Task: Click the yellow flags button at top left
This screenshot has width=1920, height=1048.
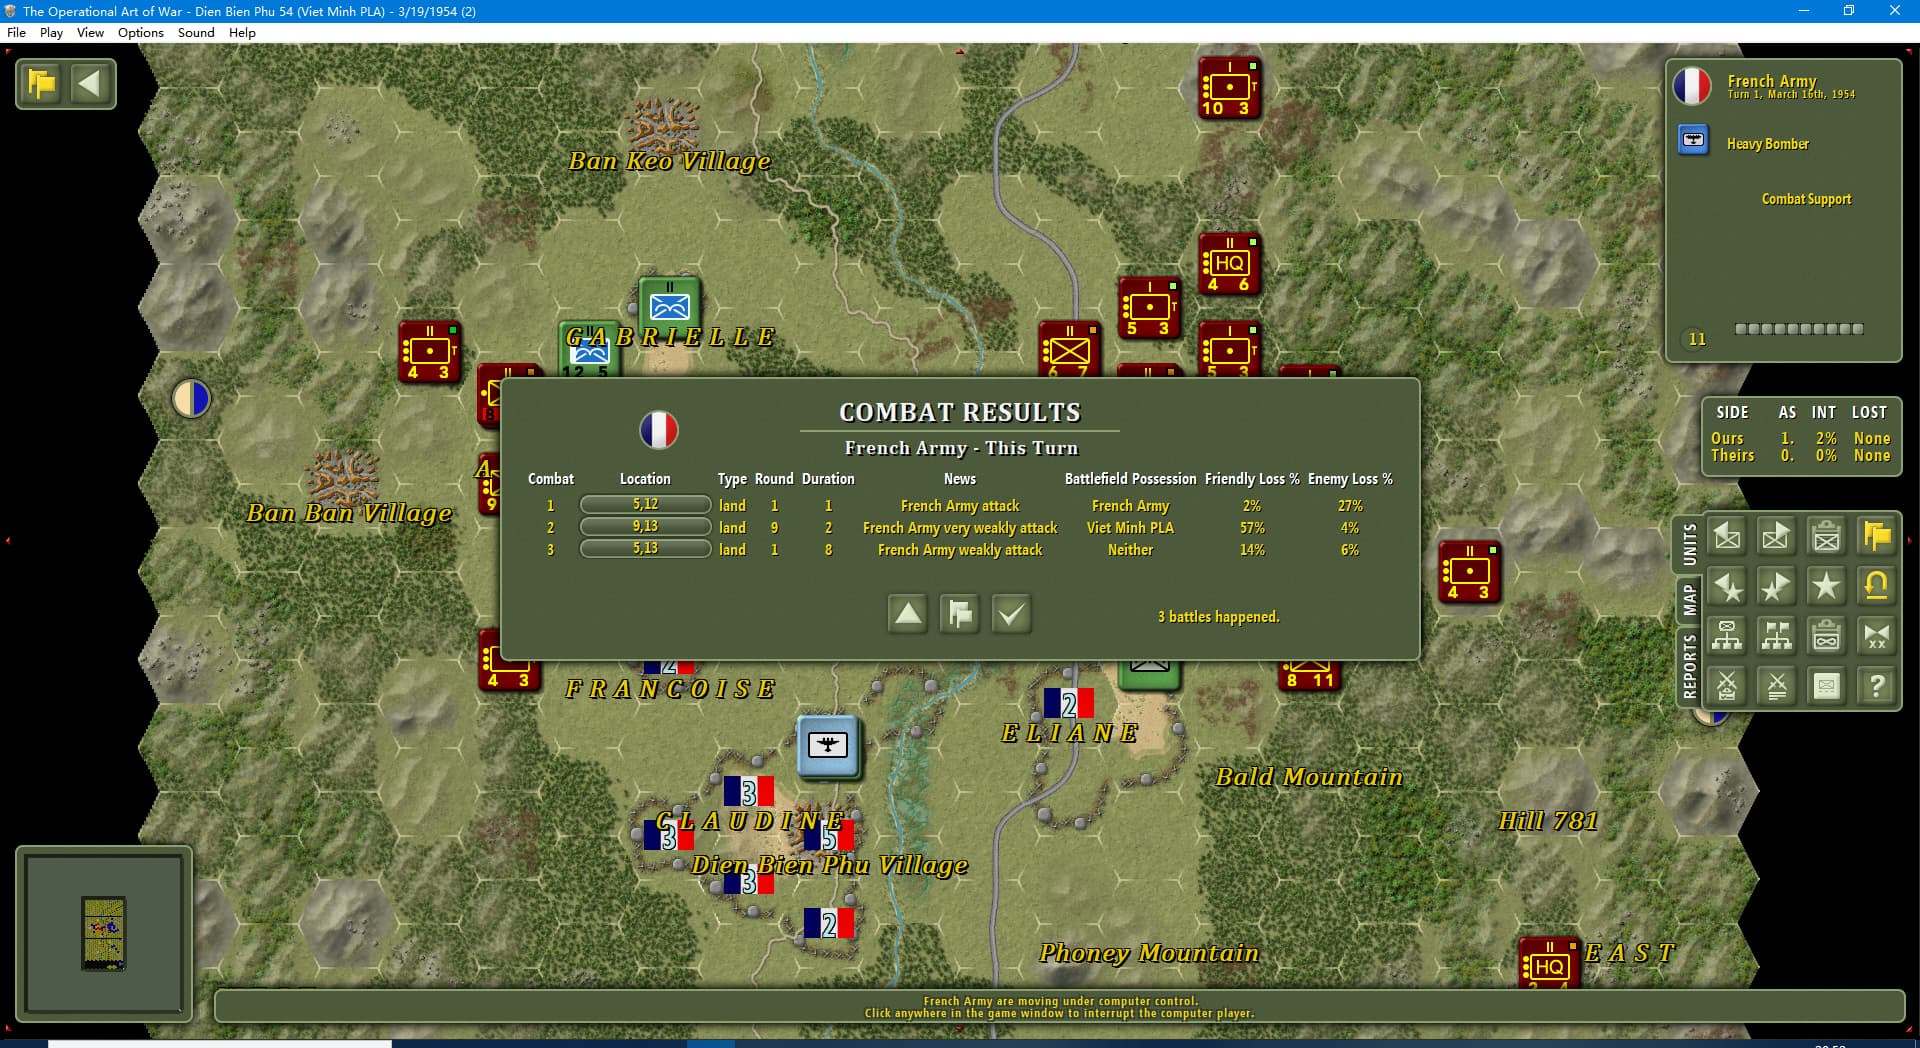Action: click(42, 83)
